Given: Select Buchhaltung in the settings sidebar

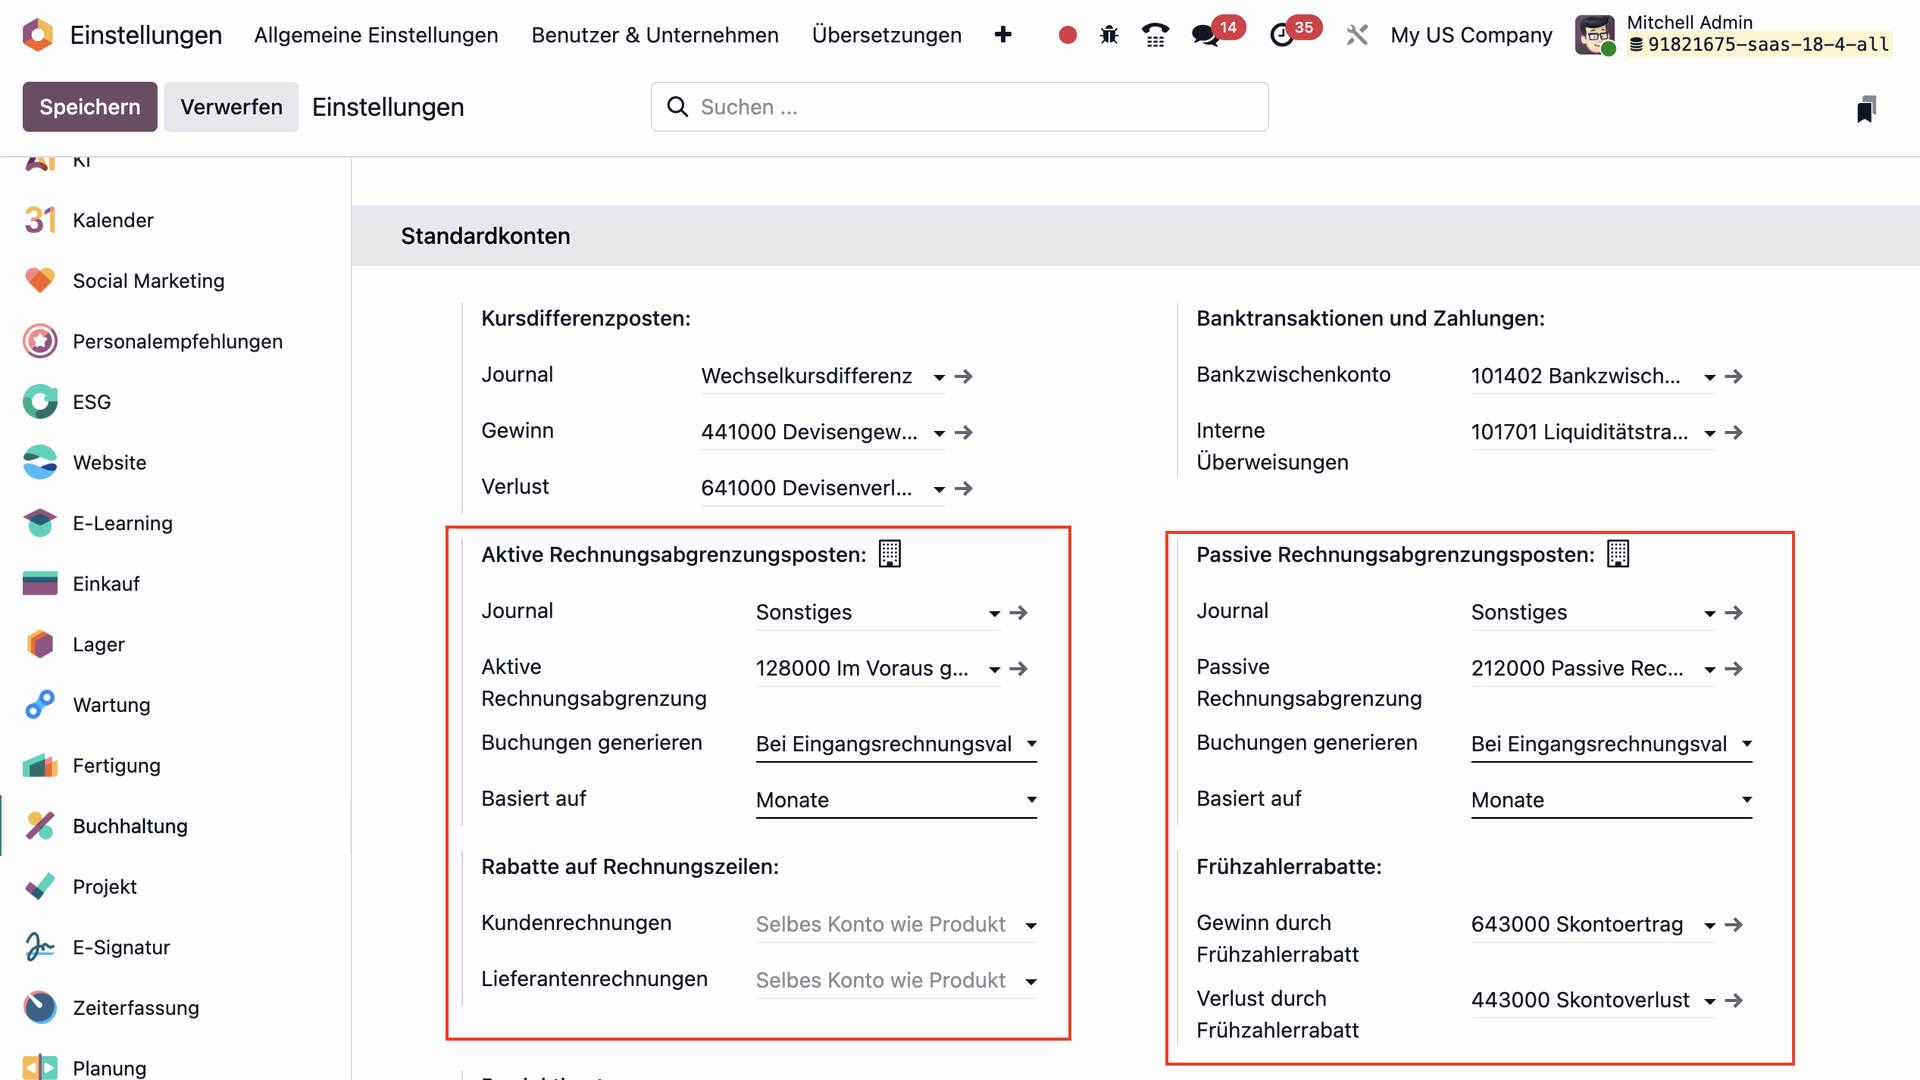Looking at the screenshot, I should [130, 826].
